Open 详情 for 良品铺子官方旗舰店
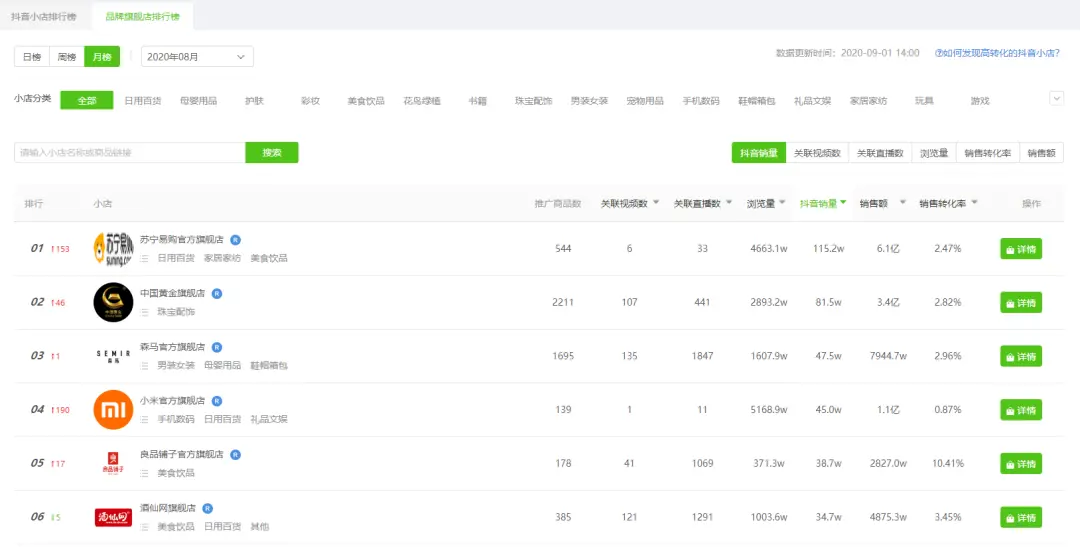 tap(1021, 464)
